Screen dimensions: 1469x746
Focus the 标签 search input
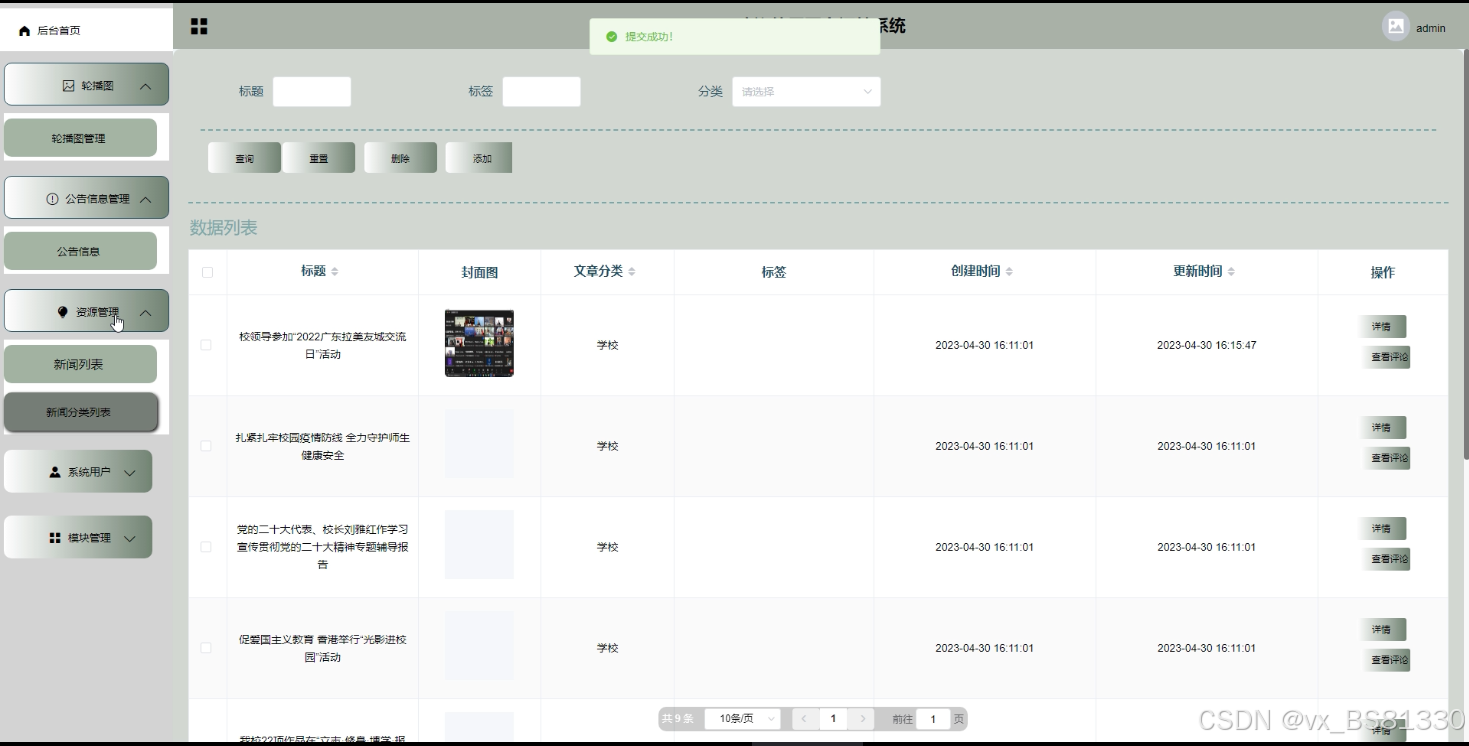(541, 92)
